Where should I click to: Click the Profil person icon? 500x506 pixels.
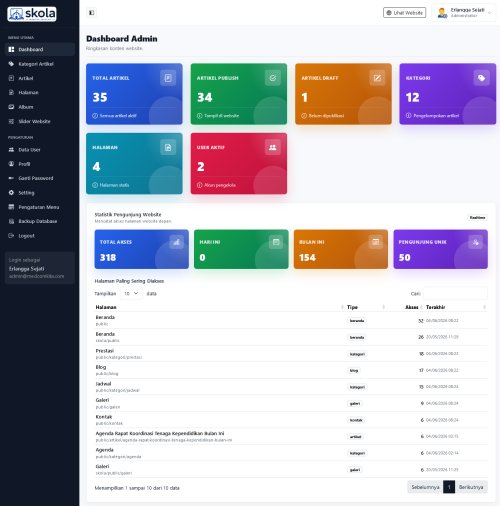[11, 164]
